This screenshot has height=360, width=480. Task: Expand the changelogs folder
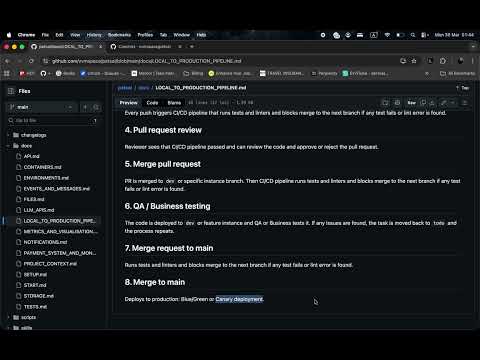coord(9,135)
